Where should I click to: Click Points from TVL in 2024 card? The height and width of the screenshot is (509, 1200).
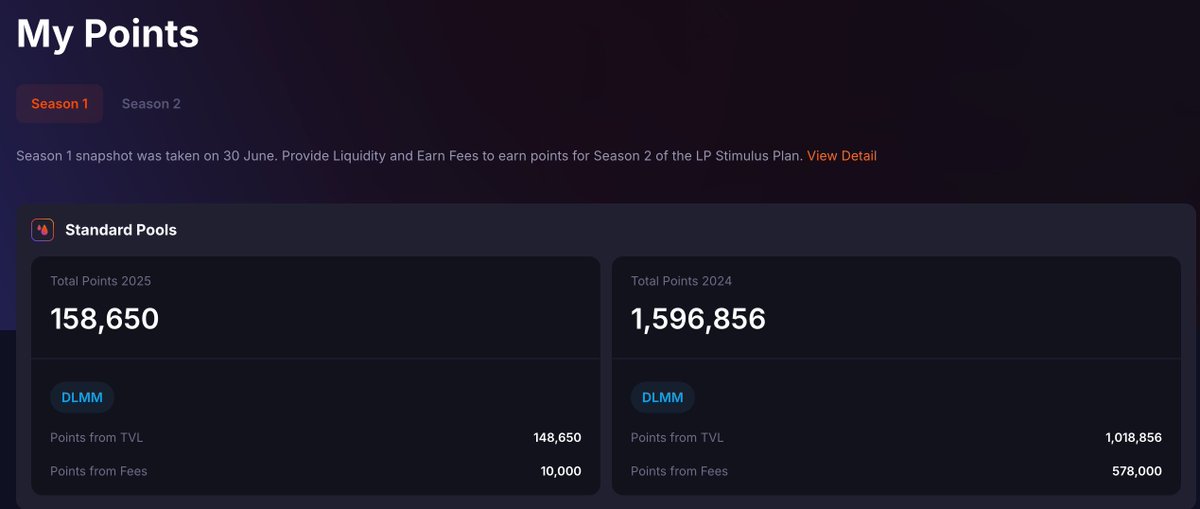point(677,438)
